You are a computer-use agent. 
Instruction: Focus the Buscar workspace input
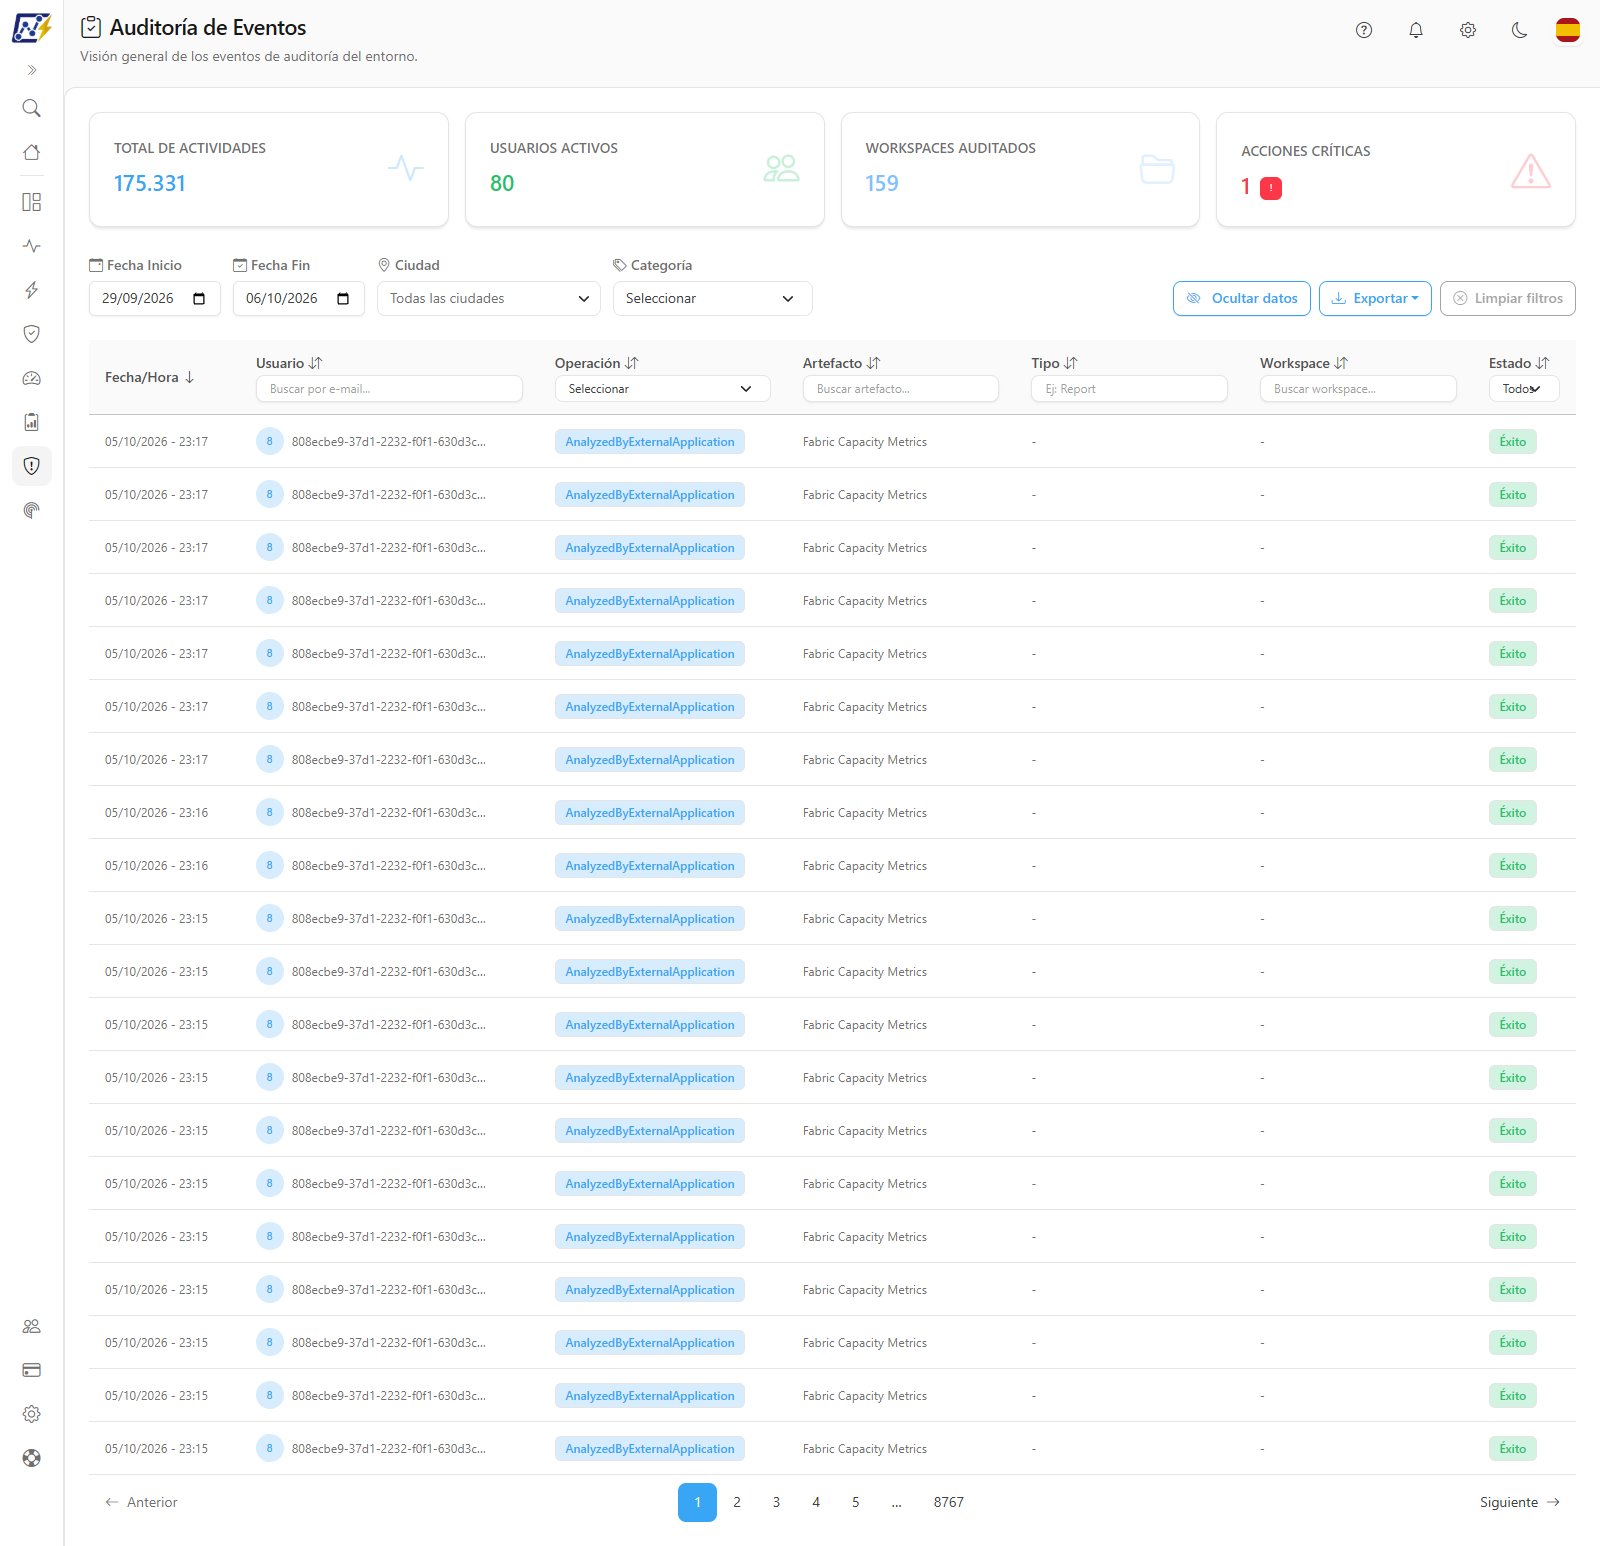click(x=1358, y=389)
